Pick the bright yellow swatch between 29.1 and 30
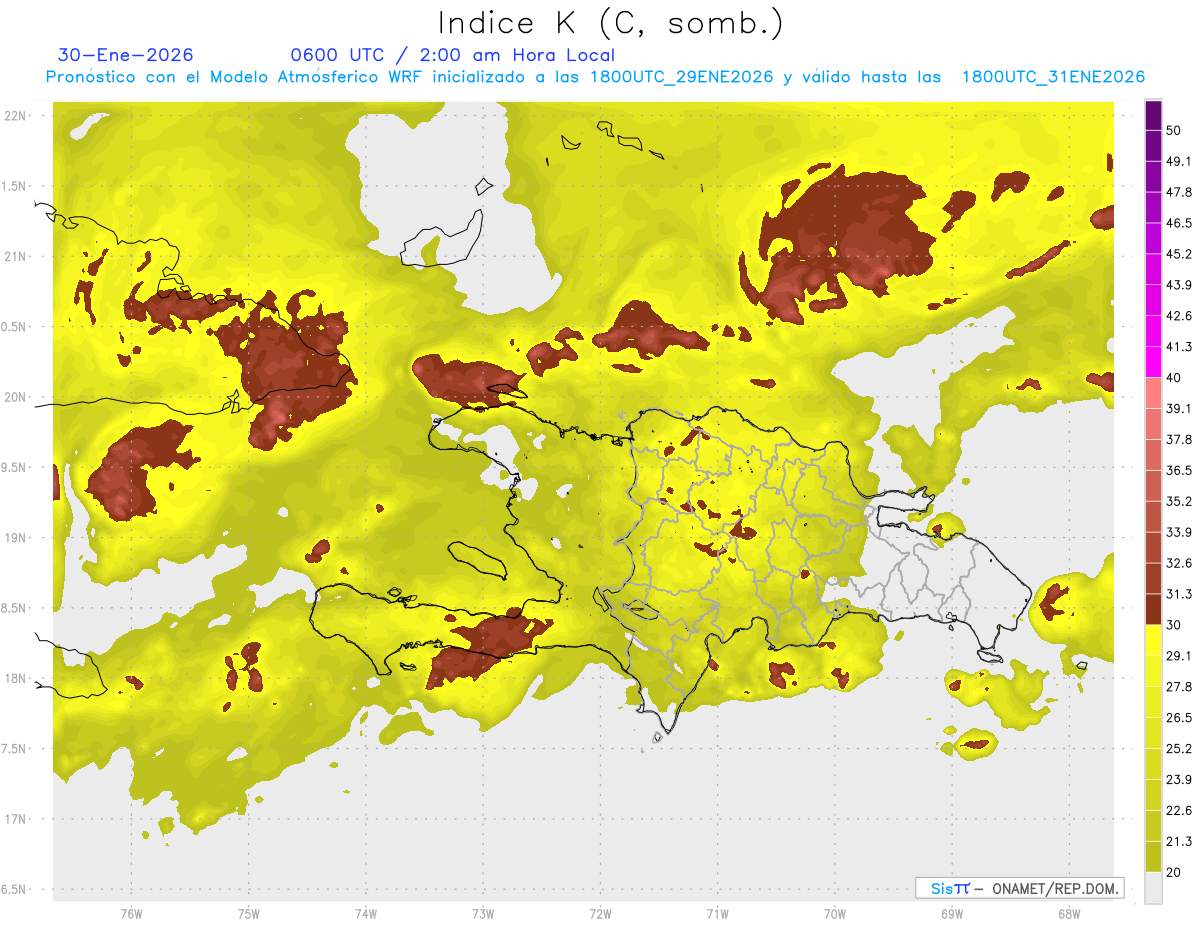This screenshot has width=1200, height=927. [1153, 640]
